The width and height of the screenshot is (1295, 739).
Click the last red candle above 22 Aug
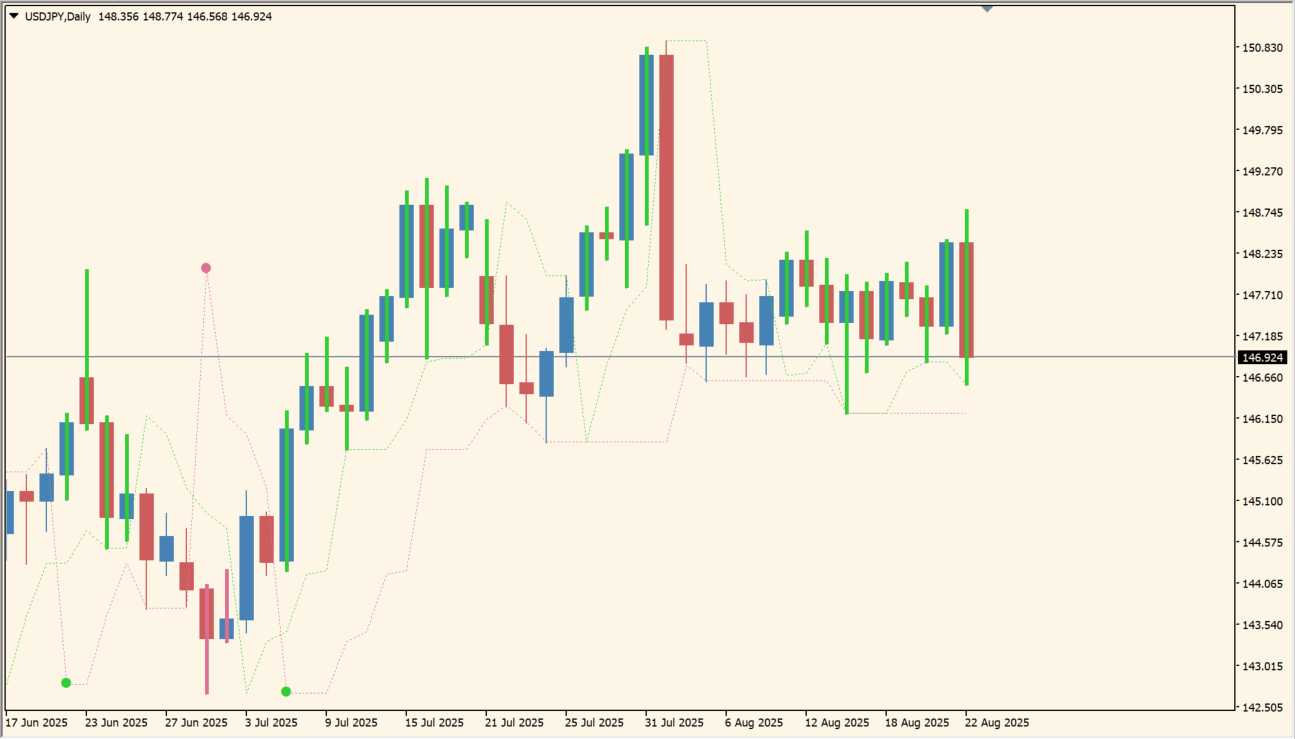pos(967,300)
